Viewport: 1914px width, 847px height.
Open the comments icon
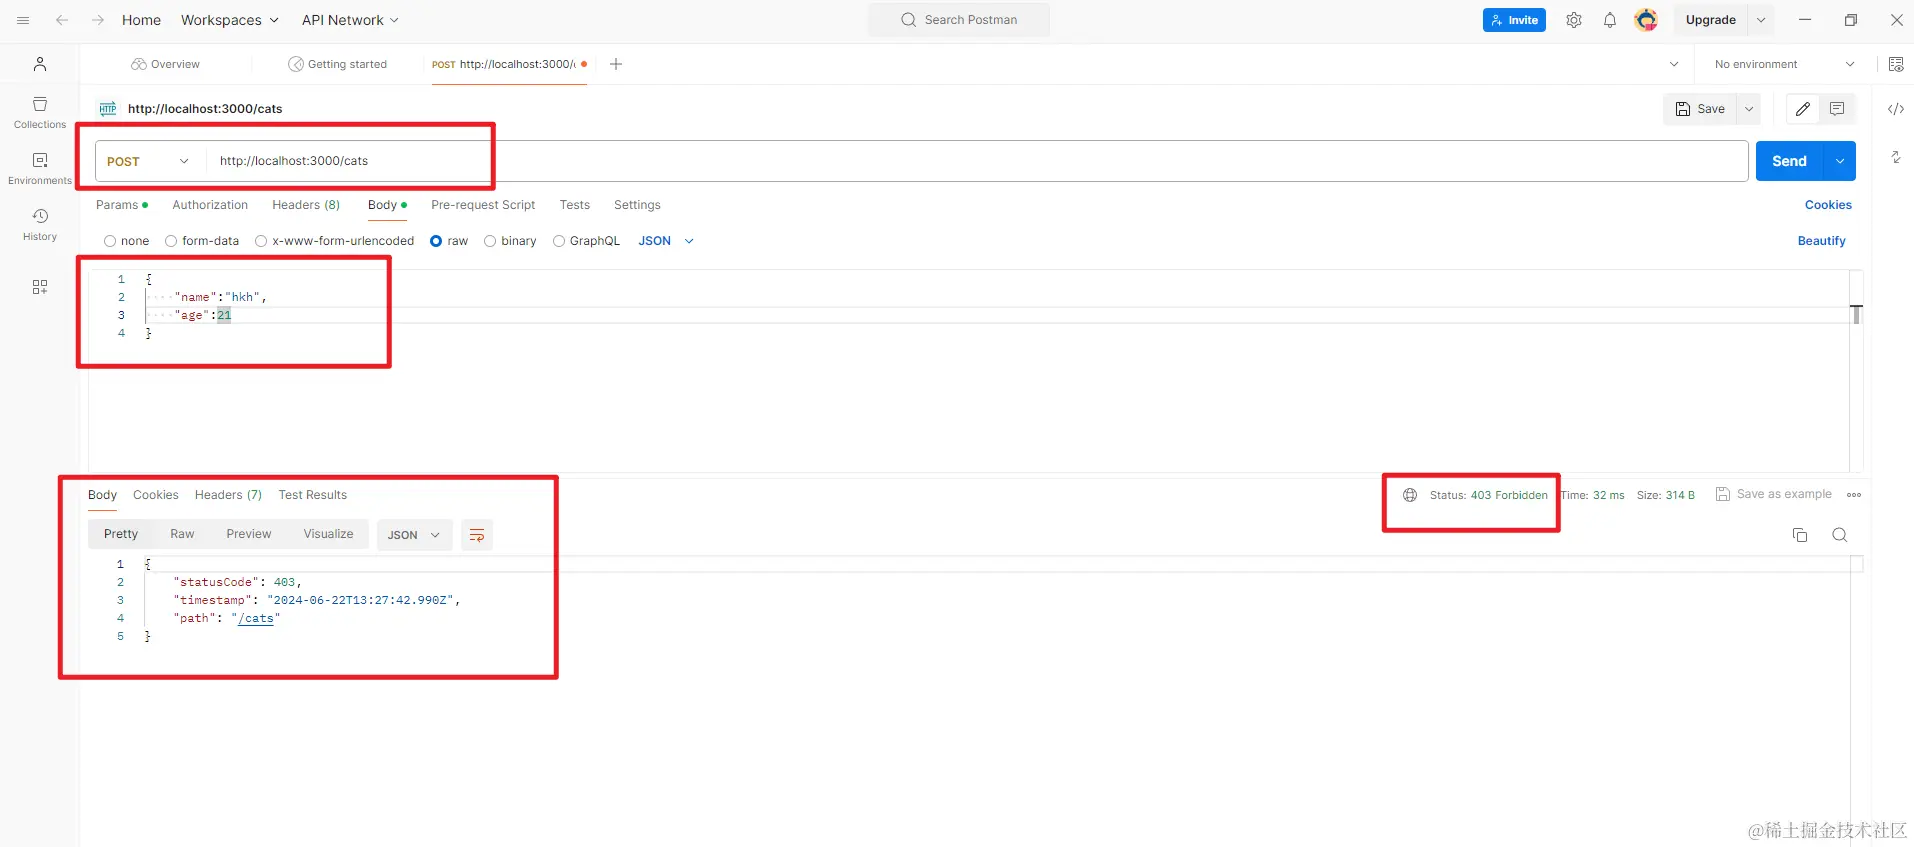(x=1837, y=109)
